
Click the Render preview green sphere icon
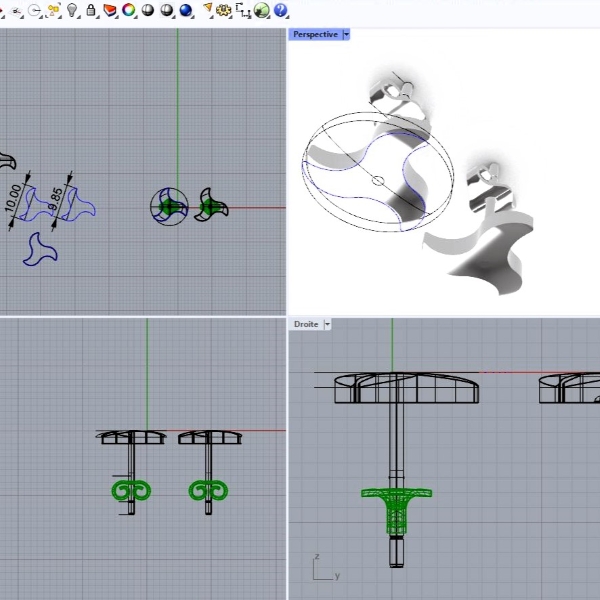pos(262,11)
